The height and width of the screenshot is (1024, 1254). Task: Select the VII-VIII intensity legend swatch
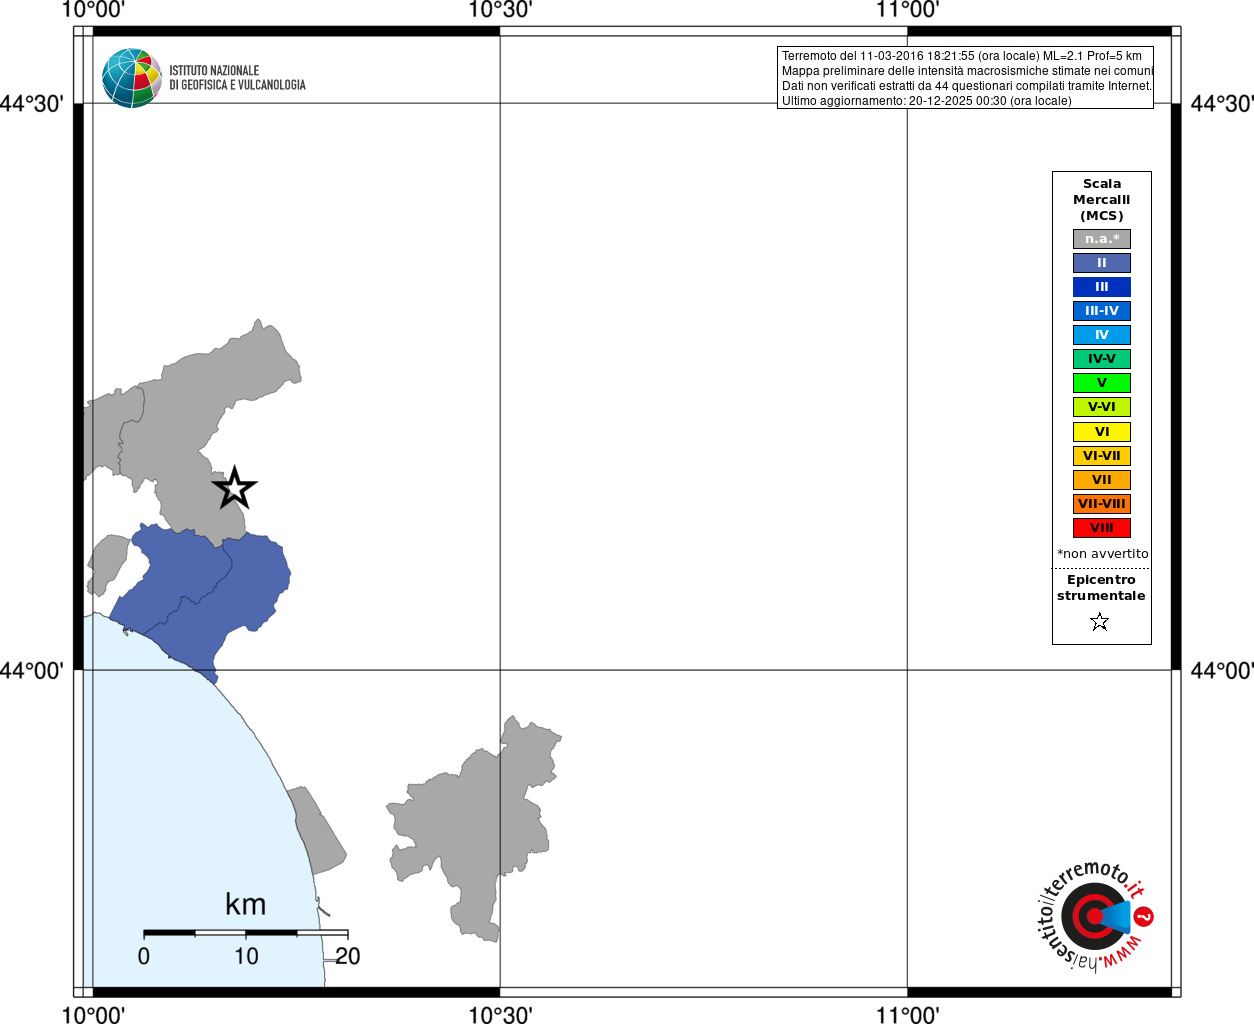(x=1102, y=504)
